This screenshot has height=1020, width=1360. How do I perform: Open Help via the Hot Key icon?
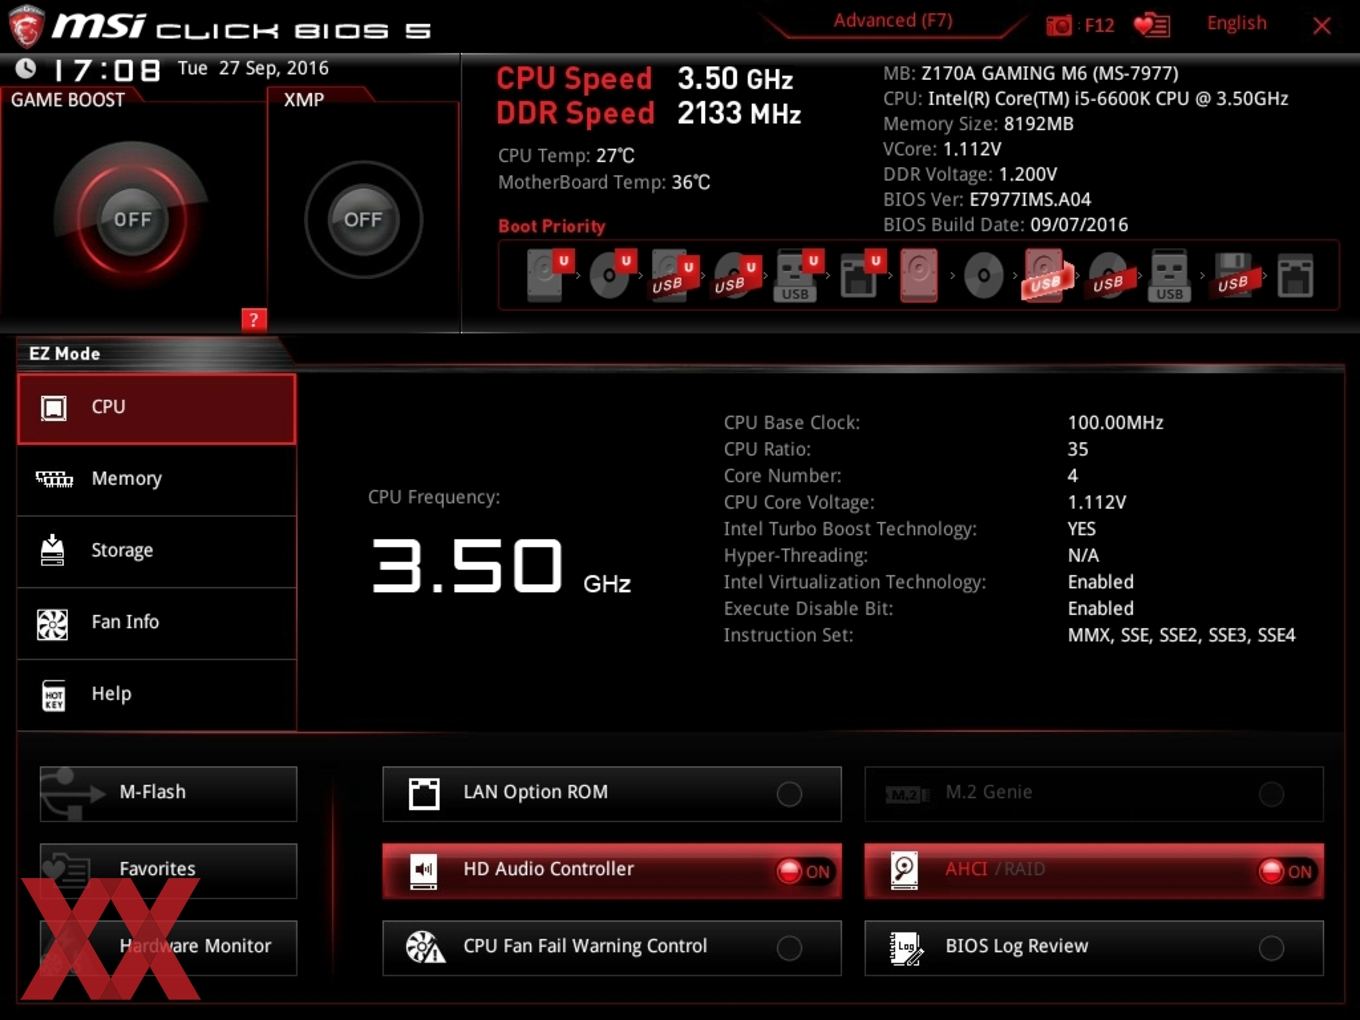tap(54, 696)
